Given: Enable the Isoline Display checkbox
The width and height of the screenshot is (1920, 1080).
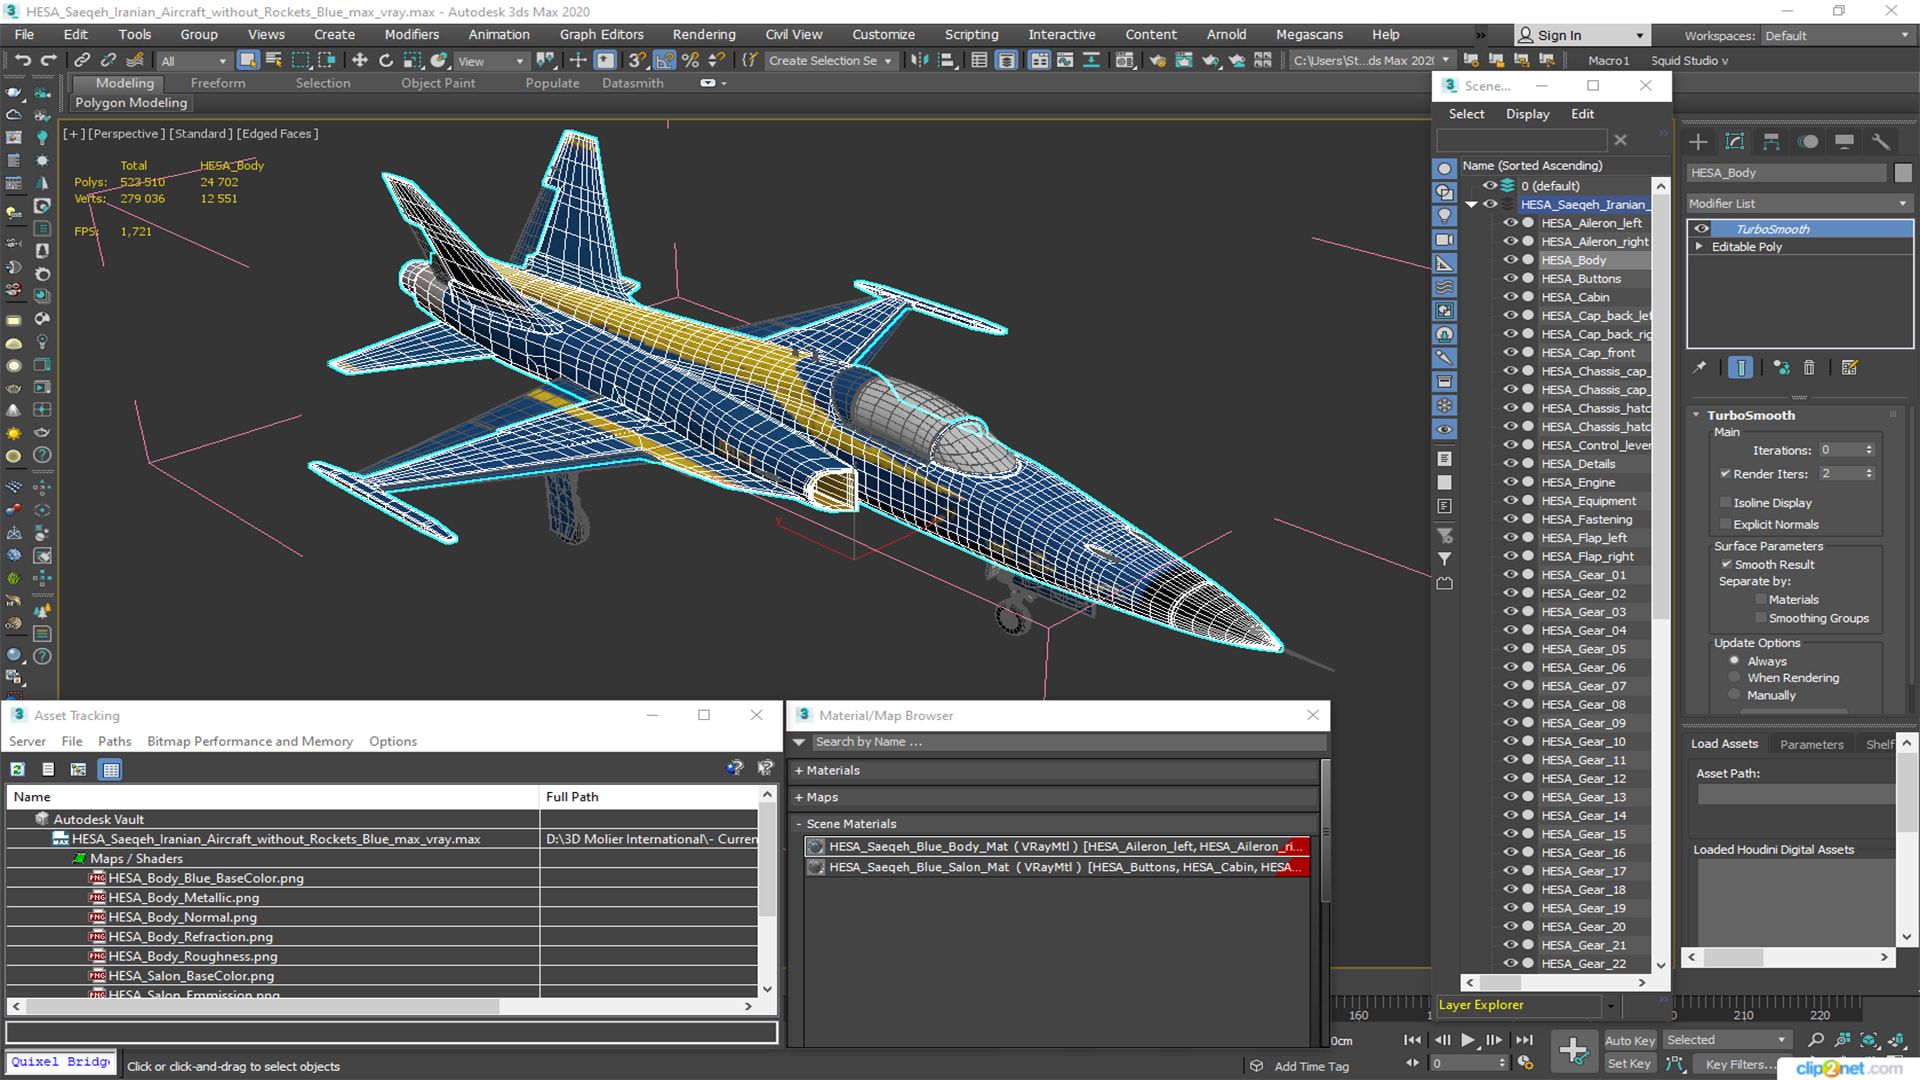Looking at the screenshot, I should pyautogui.click(x=1725, y=503).
